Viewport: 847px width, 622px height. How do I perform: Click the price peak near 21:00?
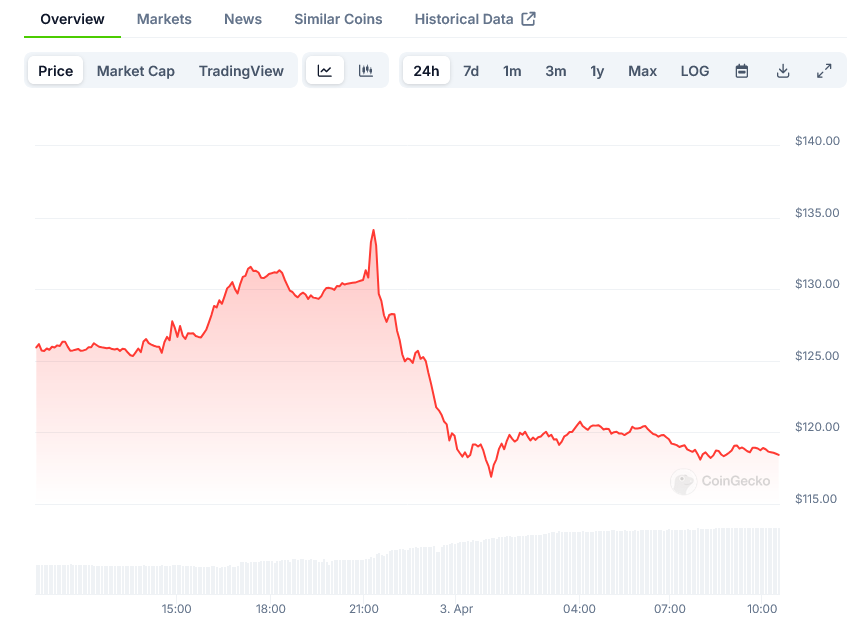click(x=373, y=231)
